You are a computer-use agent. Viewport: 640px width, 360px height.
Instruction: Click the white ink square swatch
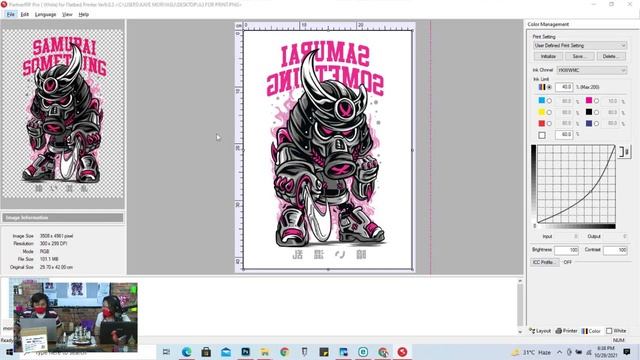[x=542, y=135]
